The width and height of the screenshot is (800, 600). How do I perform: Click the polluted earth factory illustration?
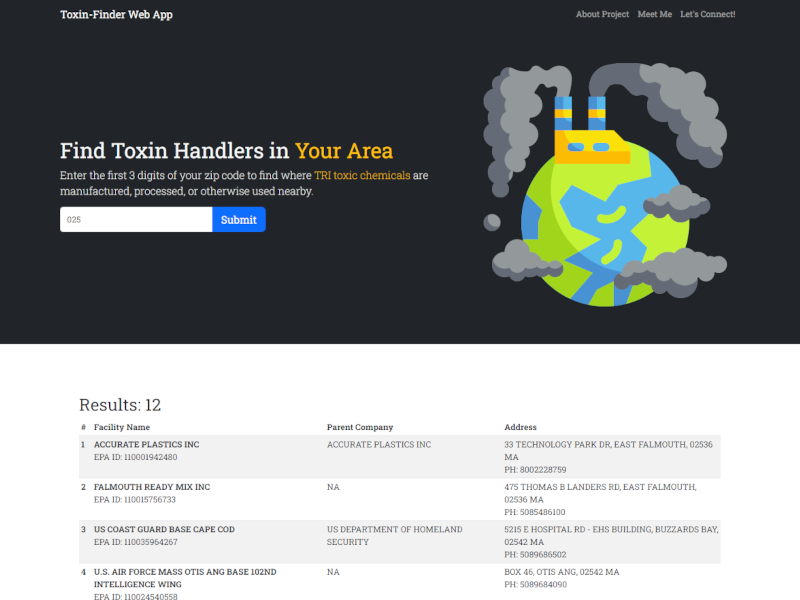click(603, 185)
